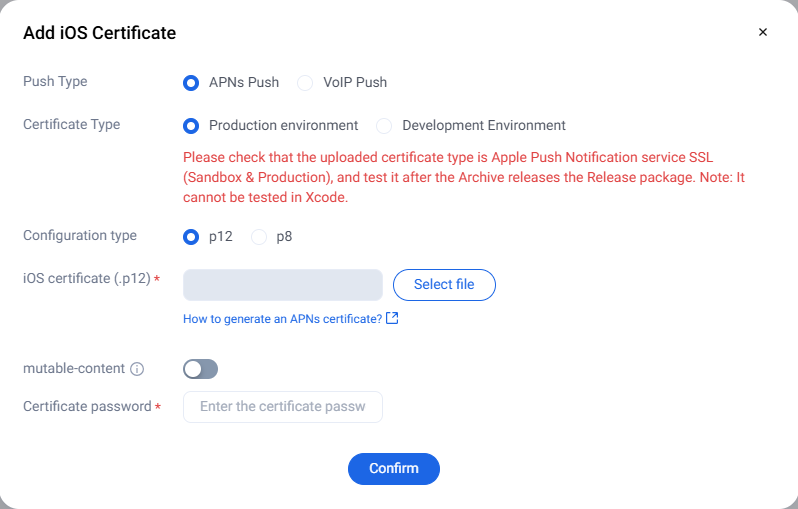
Task: Click the red certificate warning text
Action: coord(464,178)
